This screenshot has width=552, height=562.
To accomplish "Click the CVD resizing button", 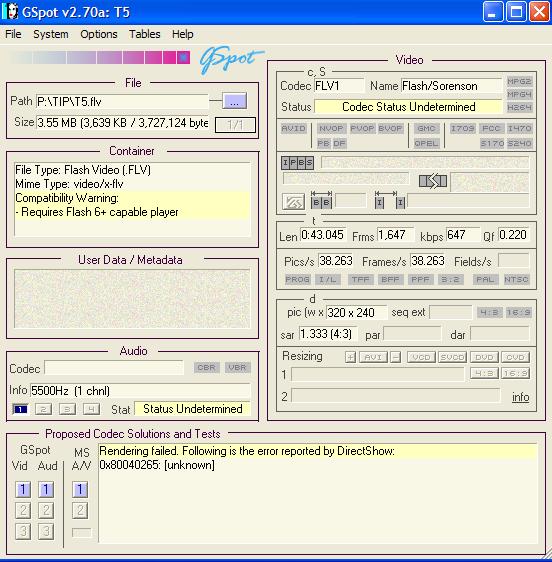I will click(x=515, y=357).
